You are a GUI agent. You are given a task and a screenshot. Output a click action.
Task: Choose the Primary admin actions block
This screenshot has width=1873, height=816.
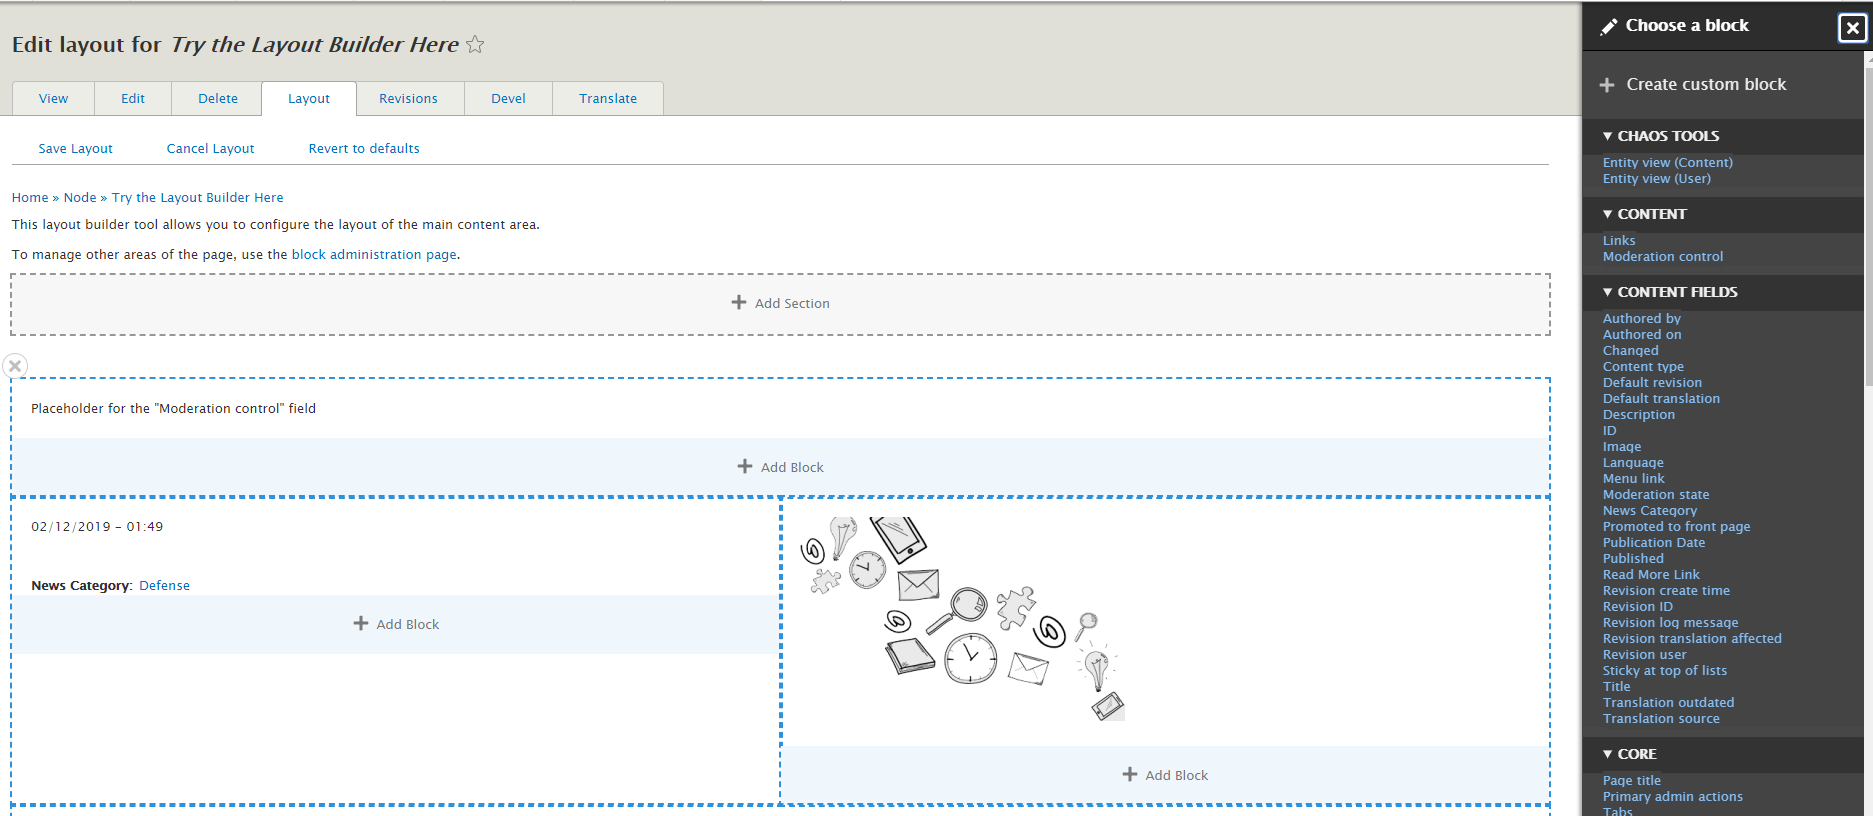(x=1673, y=797)
